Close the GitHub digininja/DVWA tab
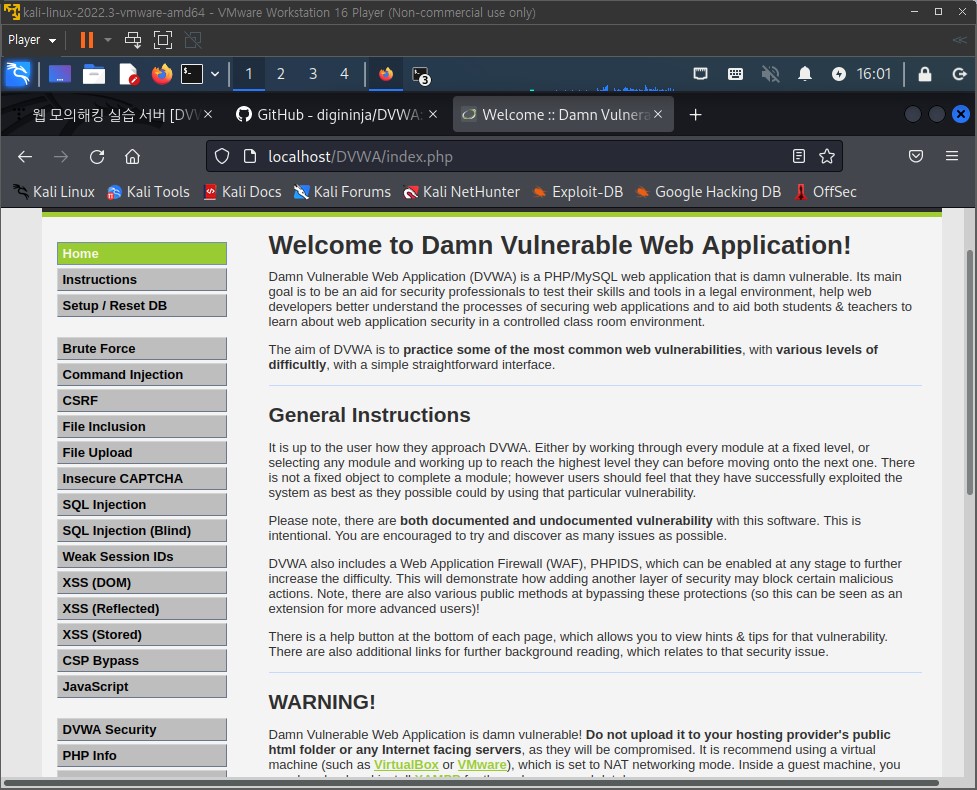 433,115
